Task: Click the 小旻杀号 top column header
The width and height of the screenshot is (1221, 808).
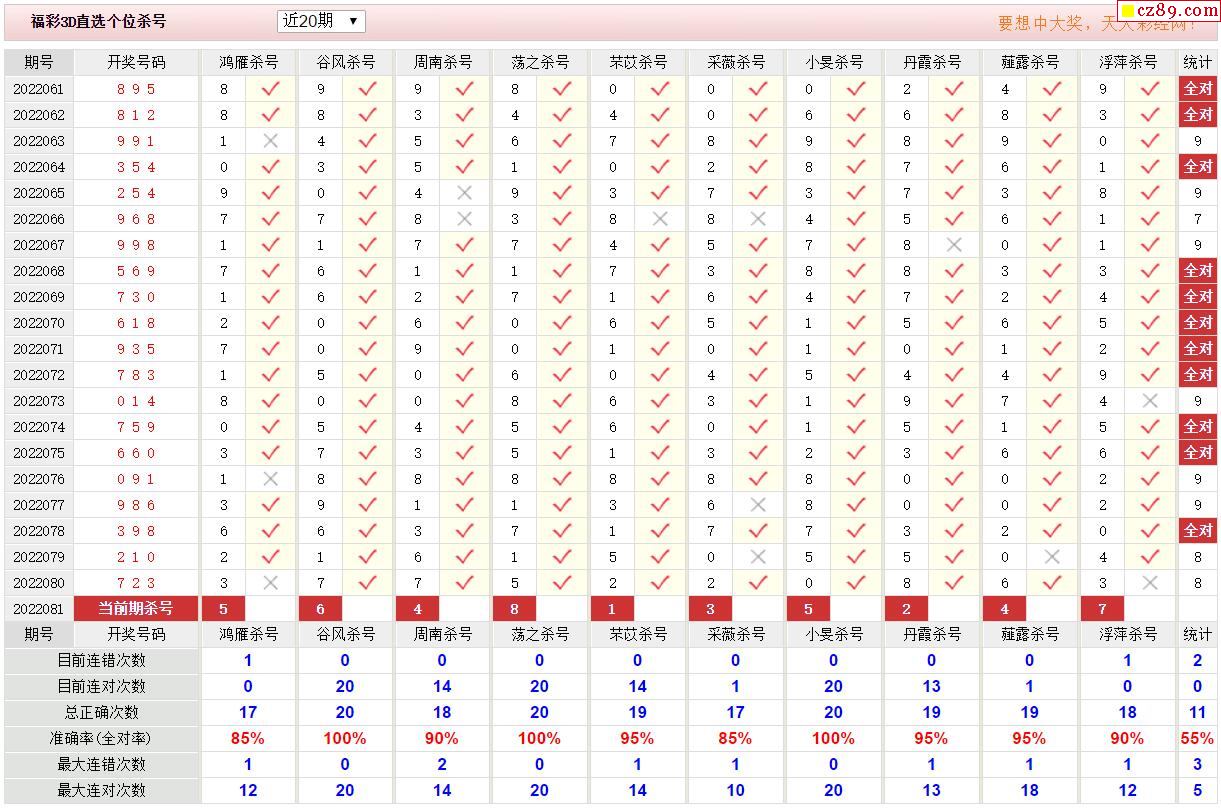Action: coord(834,62)
